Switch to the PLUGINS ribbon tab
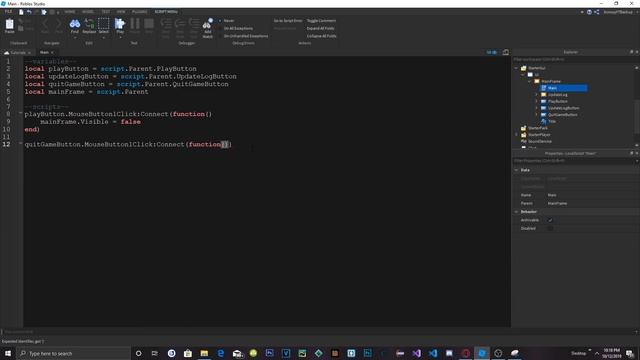 pyautogui.click(x=140, y=12)
